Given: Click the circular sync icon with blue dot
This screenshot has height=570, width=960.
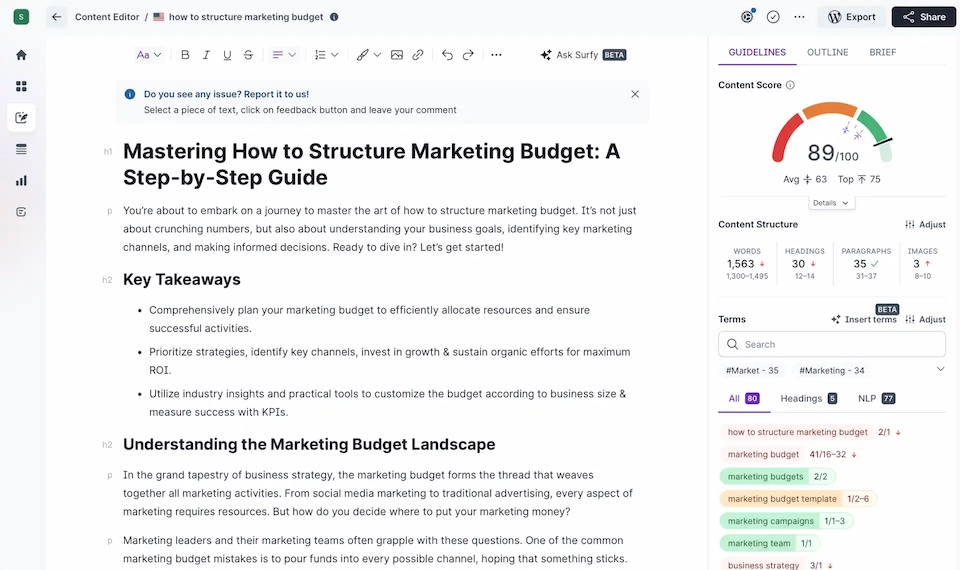Looking at the screenshot, I should click(x=747, y=17).
